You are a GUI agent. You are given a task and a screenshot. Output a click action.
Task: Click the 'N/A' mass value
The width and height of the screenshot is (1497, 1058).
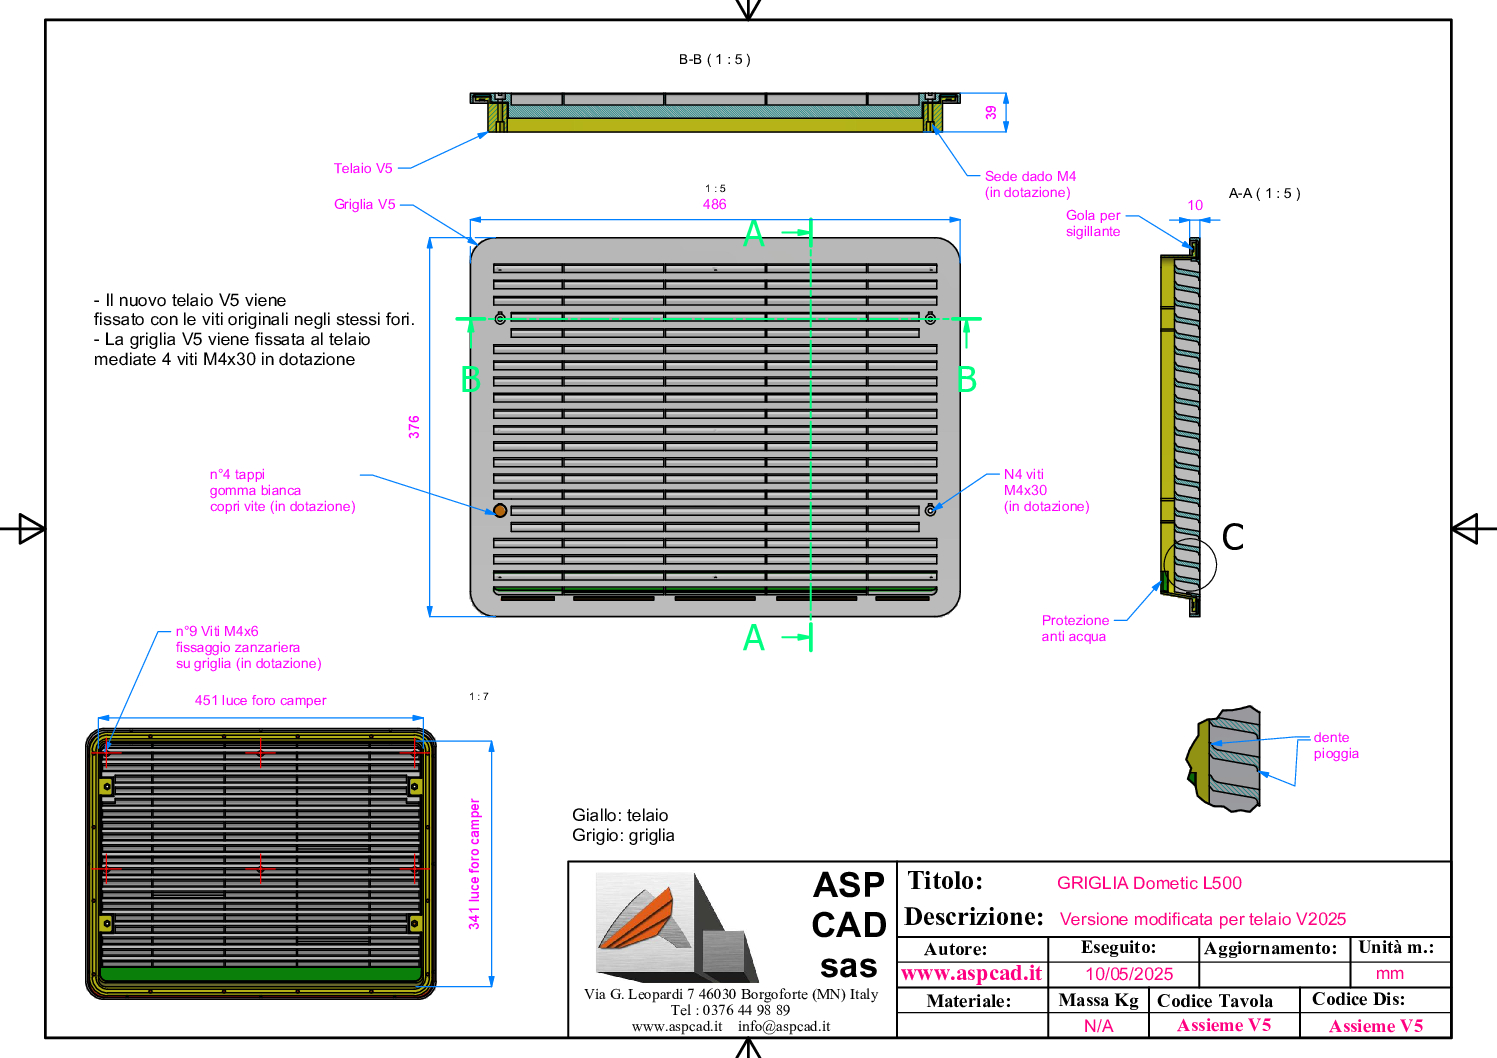[x=1098, y=1026]
